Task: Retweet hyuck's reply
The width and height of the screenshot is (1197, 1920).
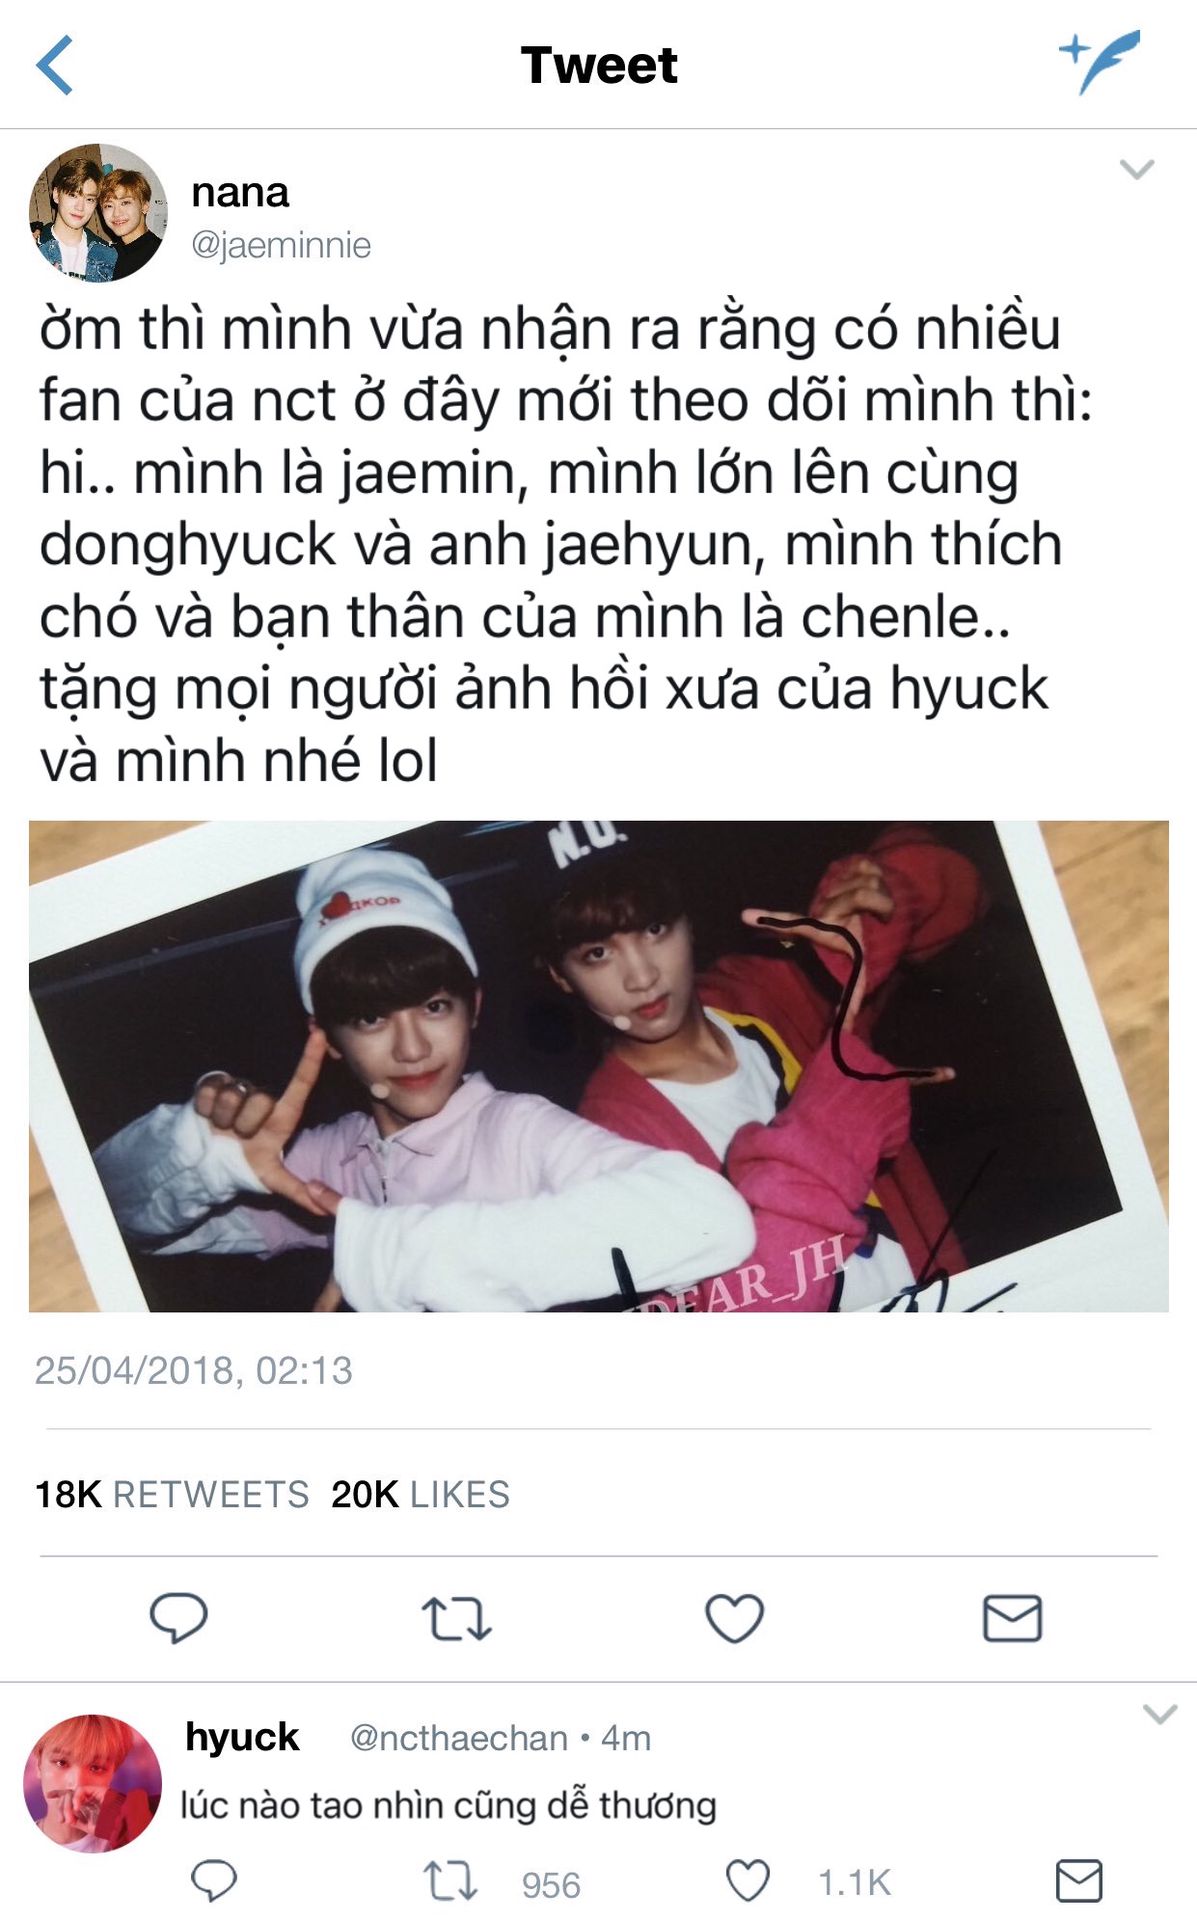Action: click(x=450, y=1881)
